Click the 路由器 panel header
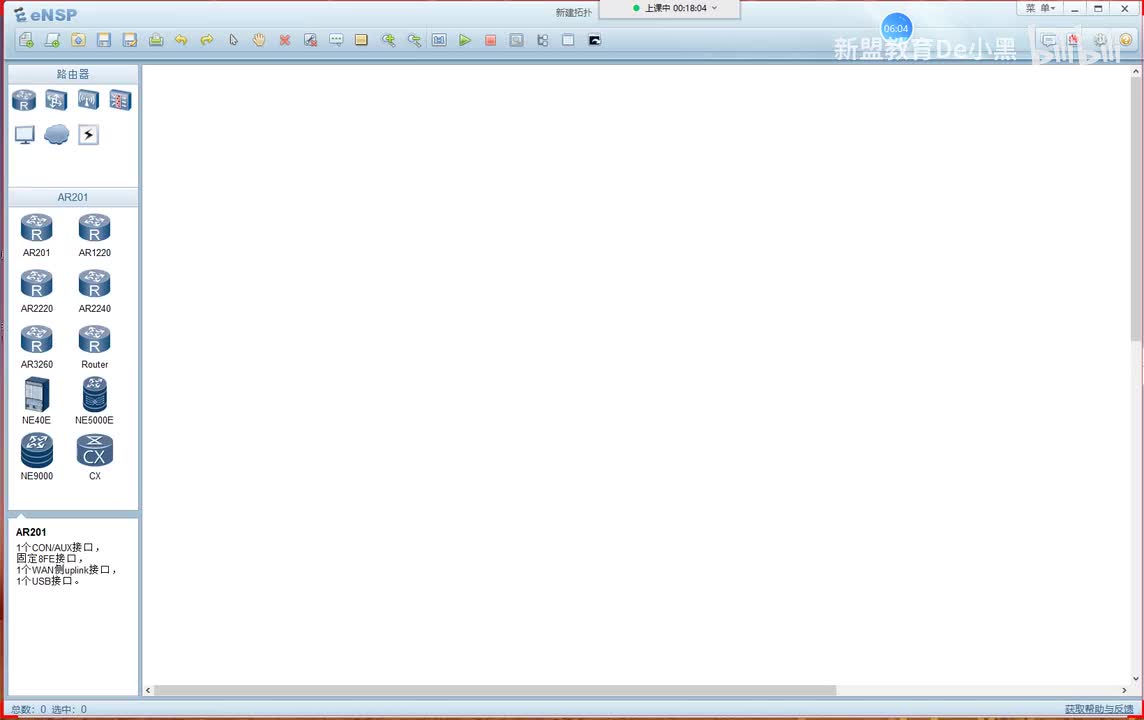The image size is (1144, 720). (x=73, y=74)
